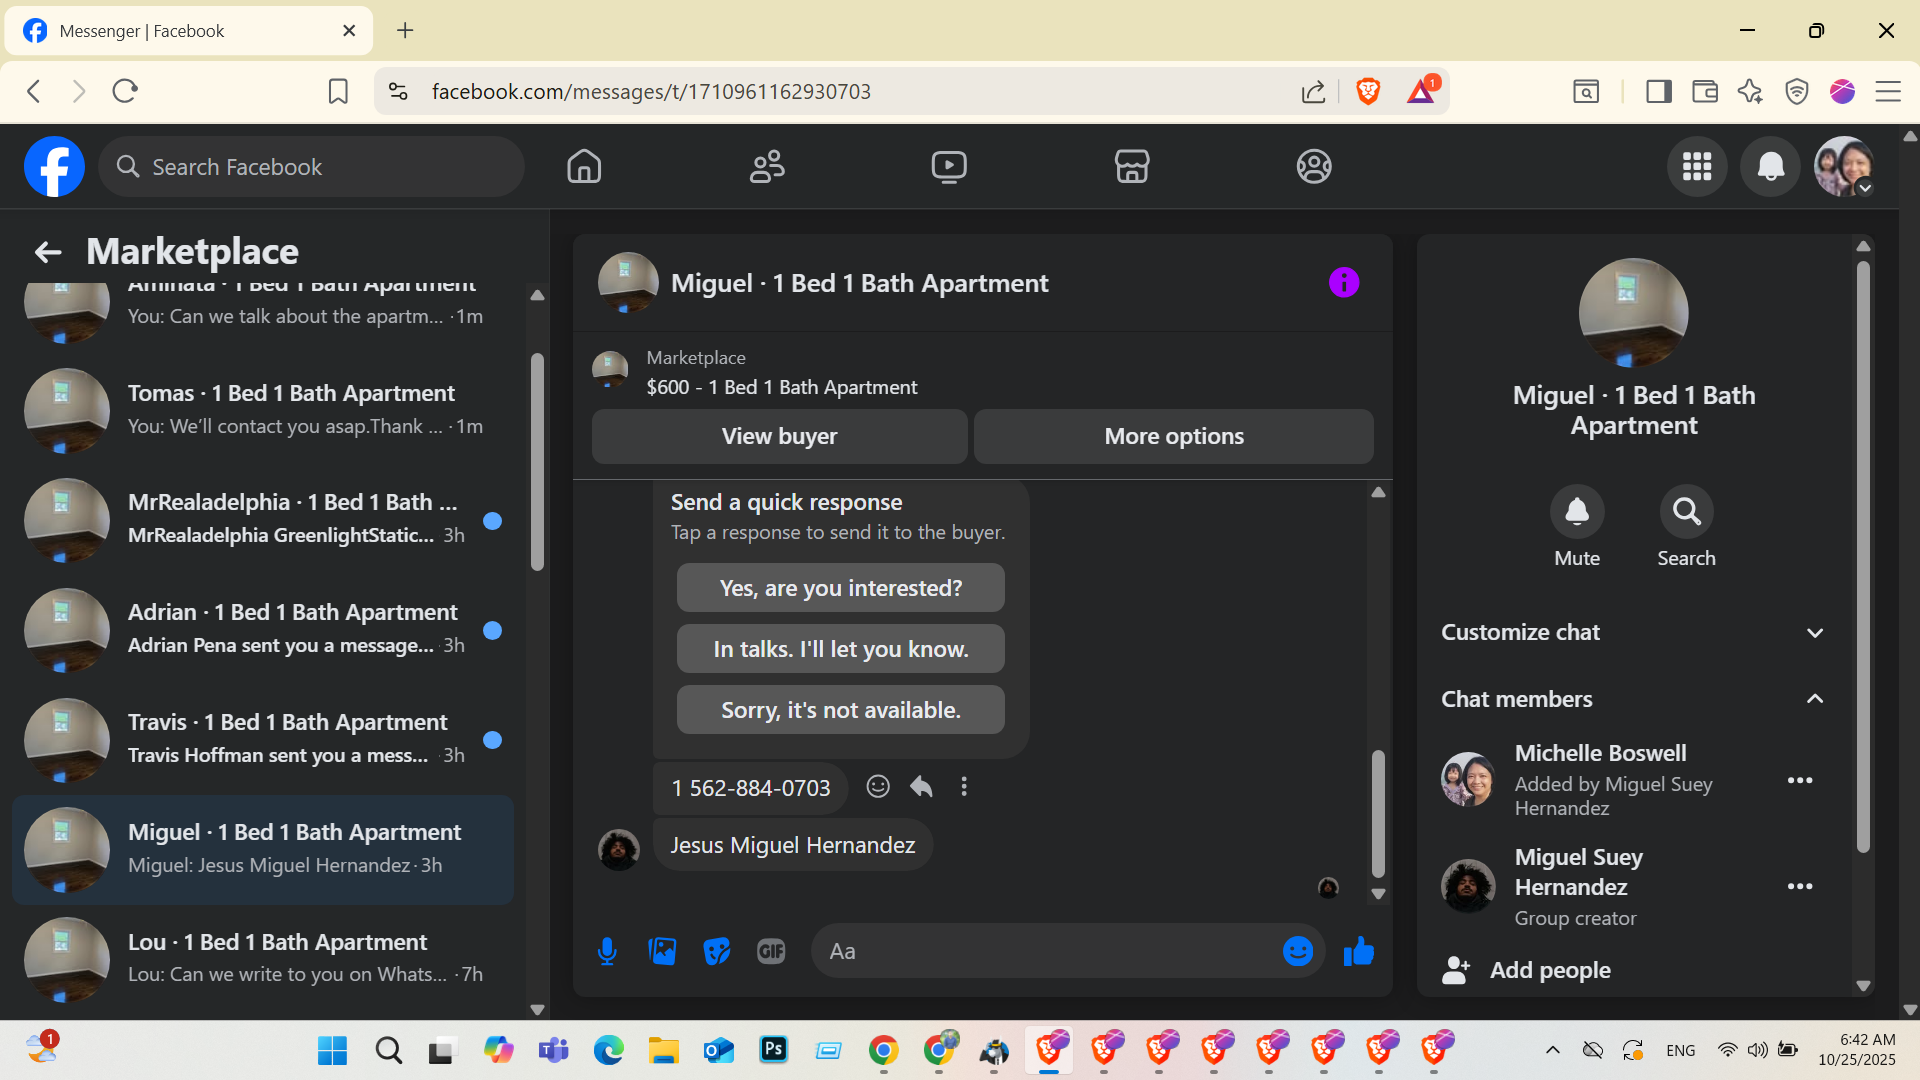
Task: Click the View buyer button
Action: coord(780,436)
